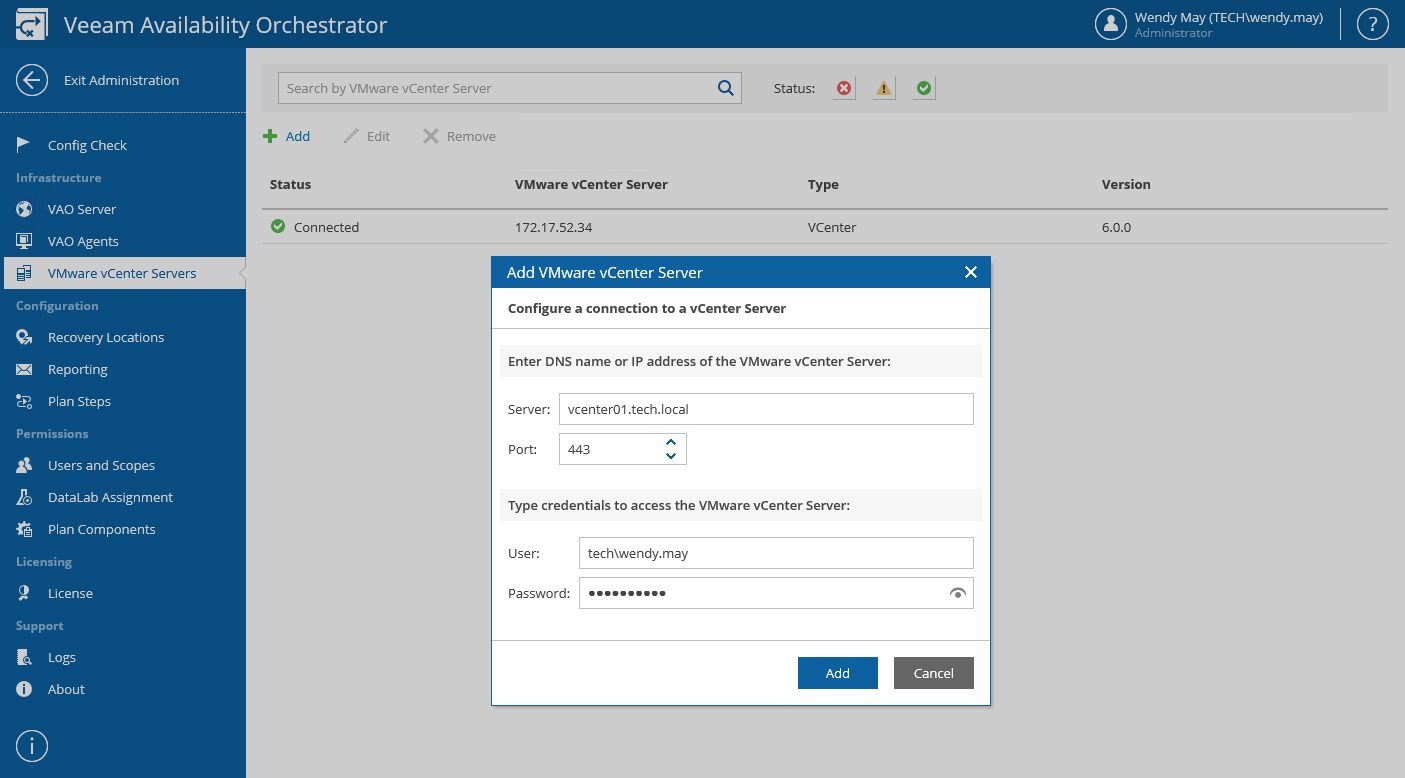Screen dimensions: 1405x778
Task: Toggle the success status filter
Action: pos(924,88)
